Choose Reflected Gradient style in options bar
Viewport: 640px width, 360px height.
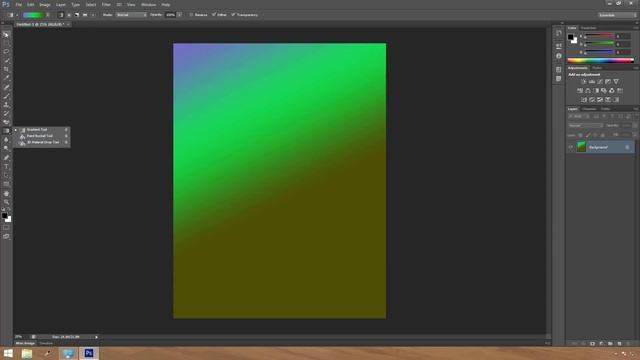[x=85, y=15]
